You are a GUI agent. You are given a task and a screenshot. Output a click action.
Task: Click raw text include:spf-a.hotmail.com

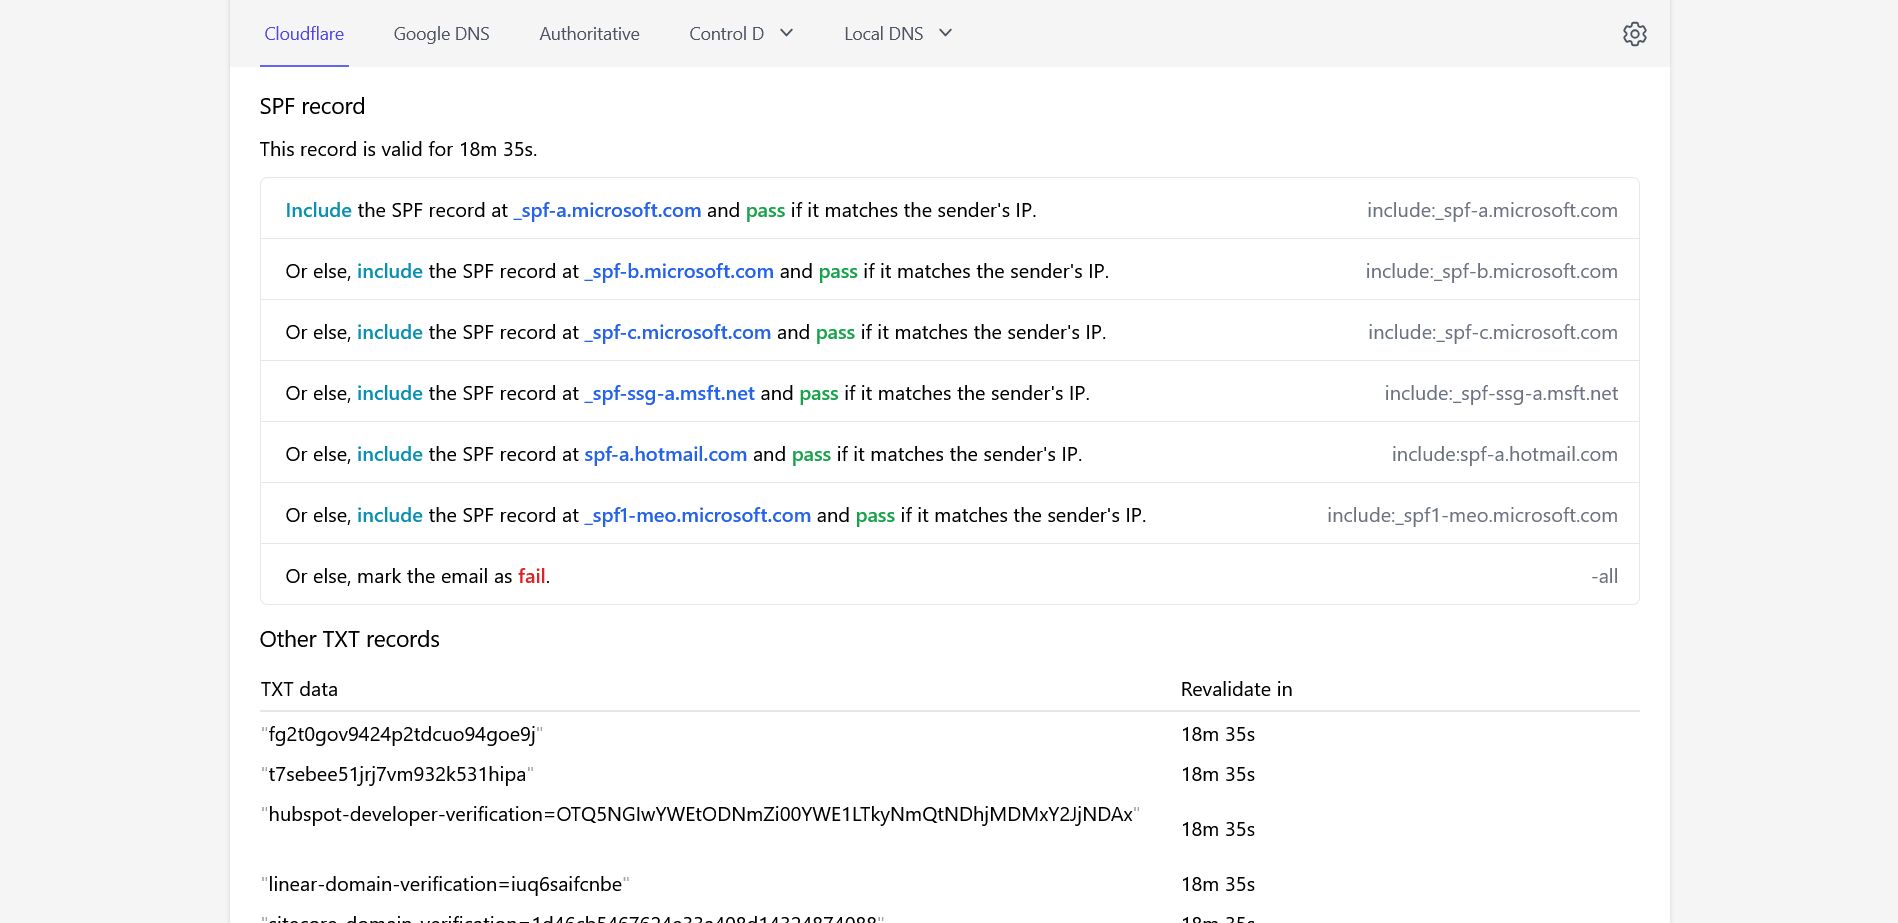coord(1504,454)
